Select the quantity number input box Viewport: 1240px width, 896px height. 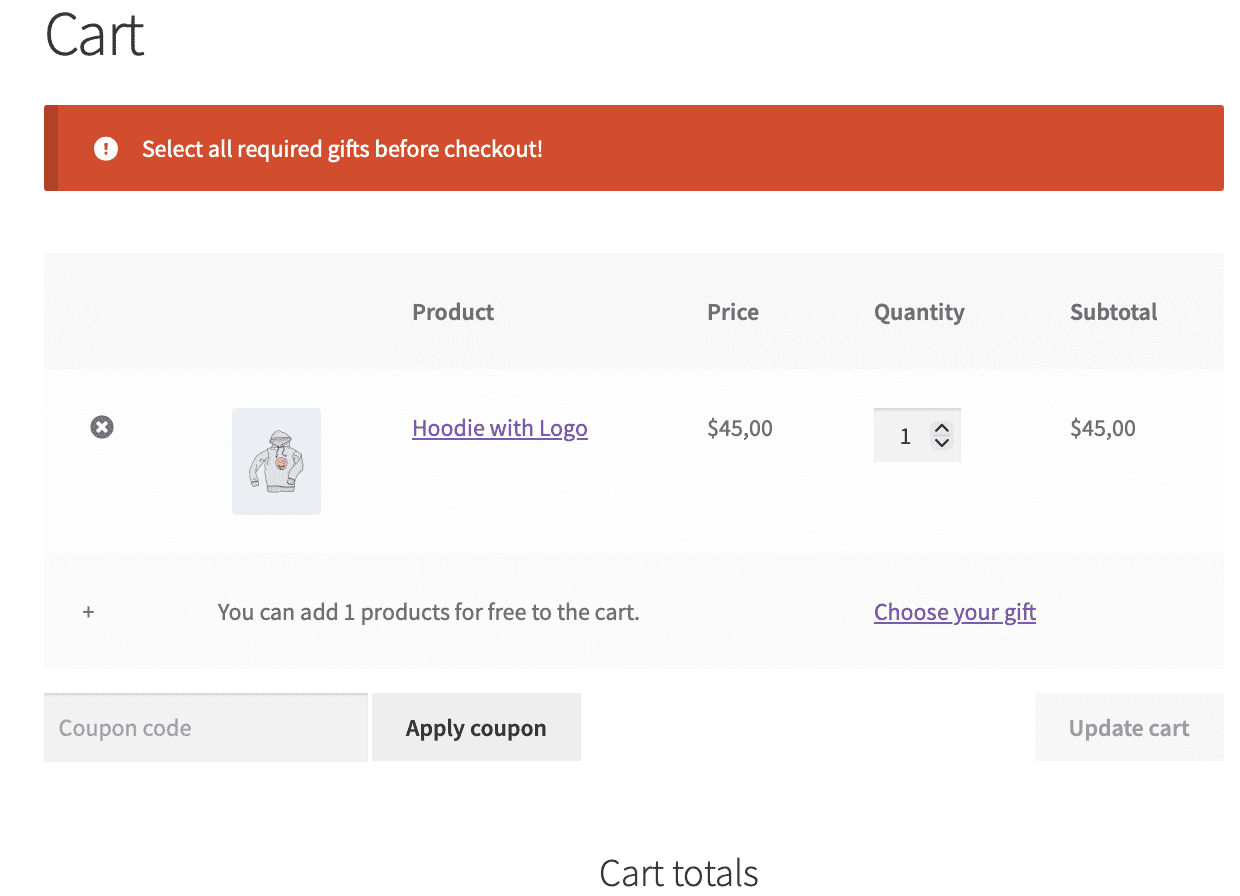point(906,434)
